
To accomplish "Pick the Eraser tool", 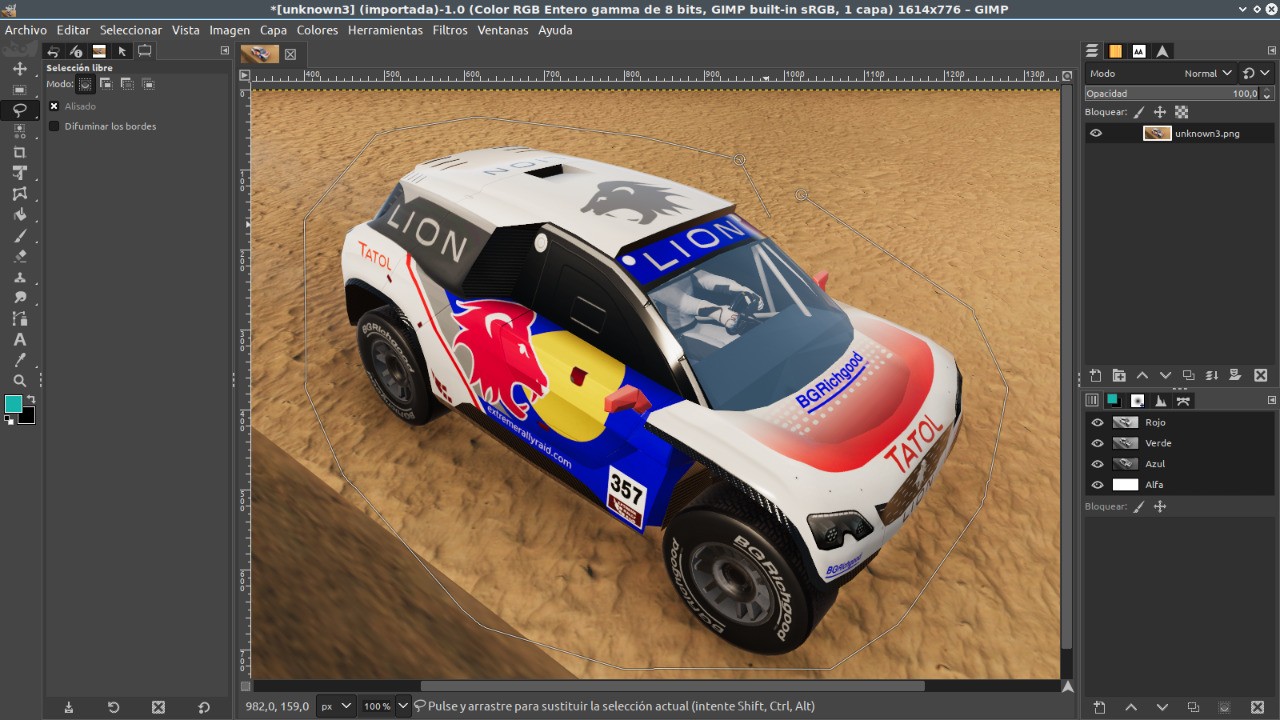I will click(x=19, y=257).
